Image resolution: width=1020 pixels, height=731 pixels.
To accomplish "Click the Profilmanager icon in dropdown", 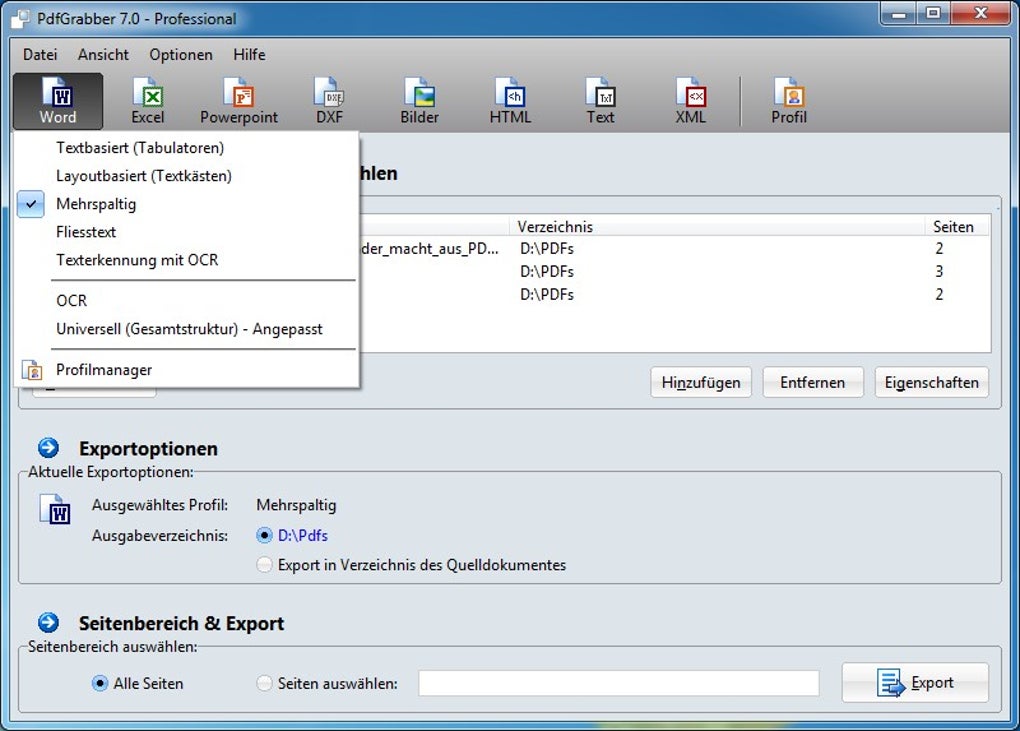I will tap(32, 370).
